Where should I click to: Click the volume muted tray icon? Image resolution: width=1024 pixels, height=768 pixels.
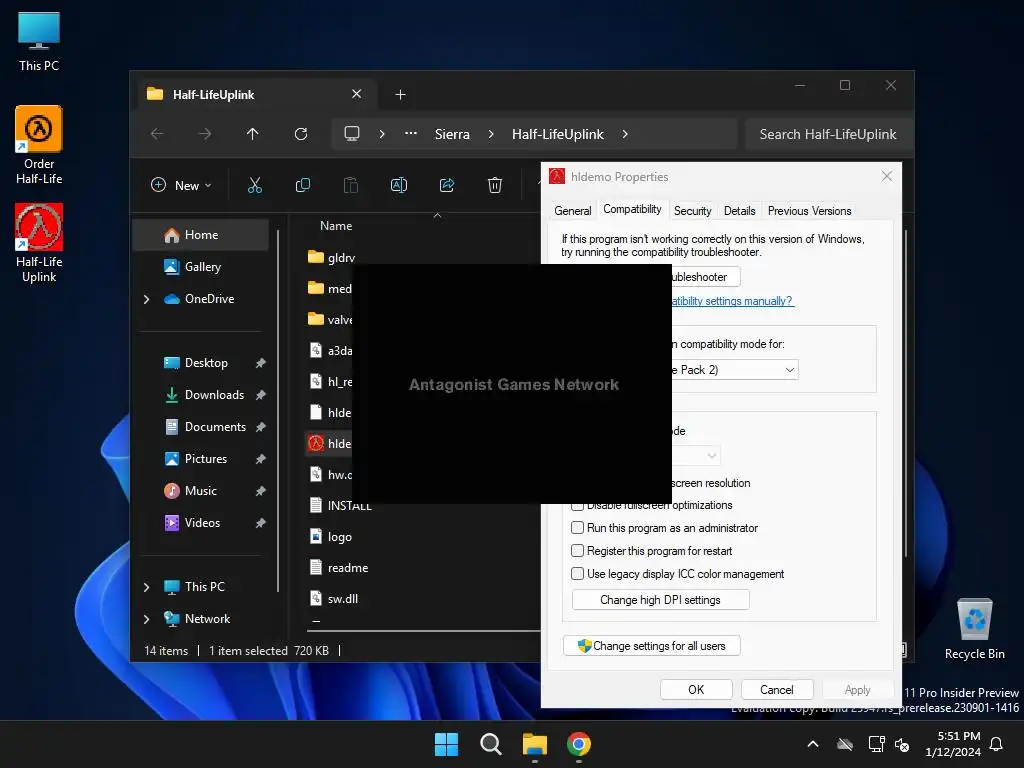pos(903,744)
